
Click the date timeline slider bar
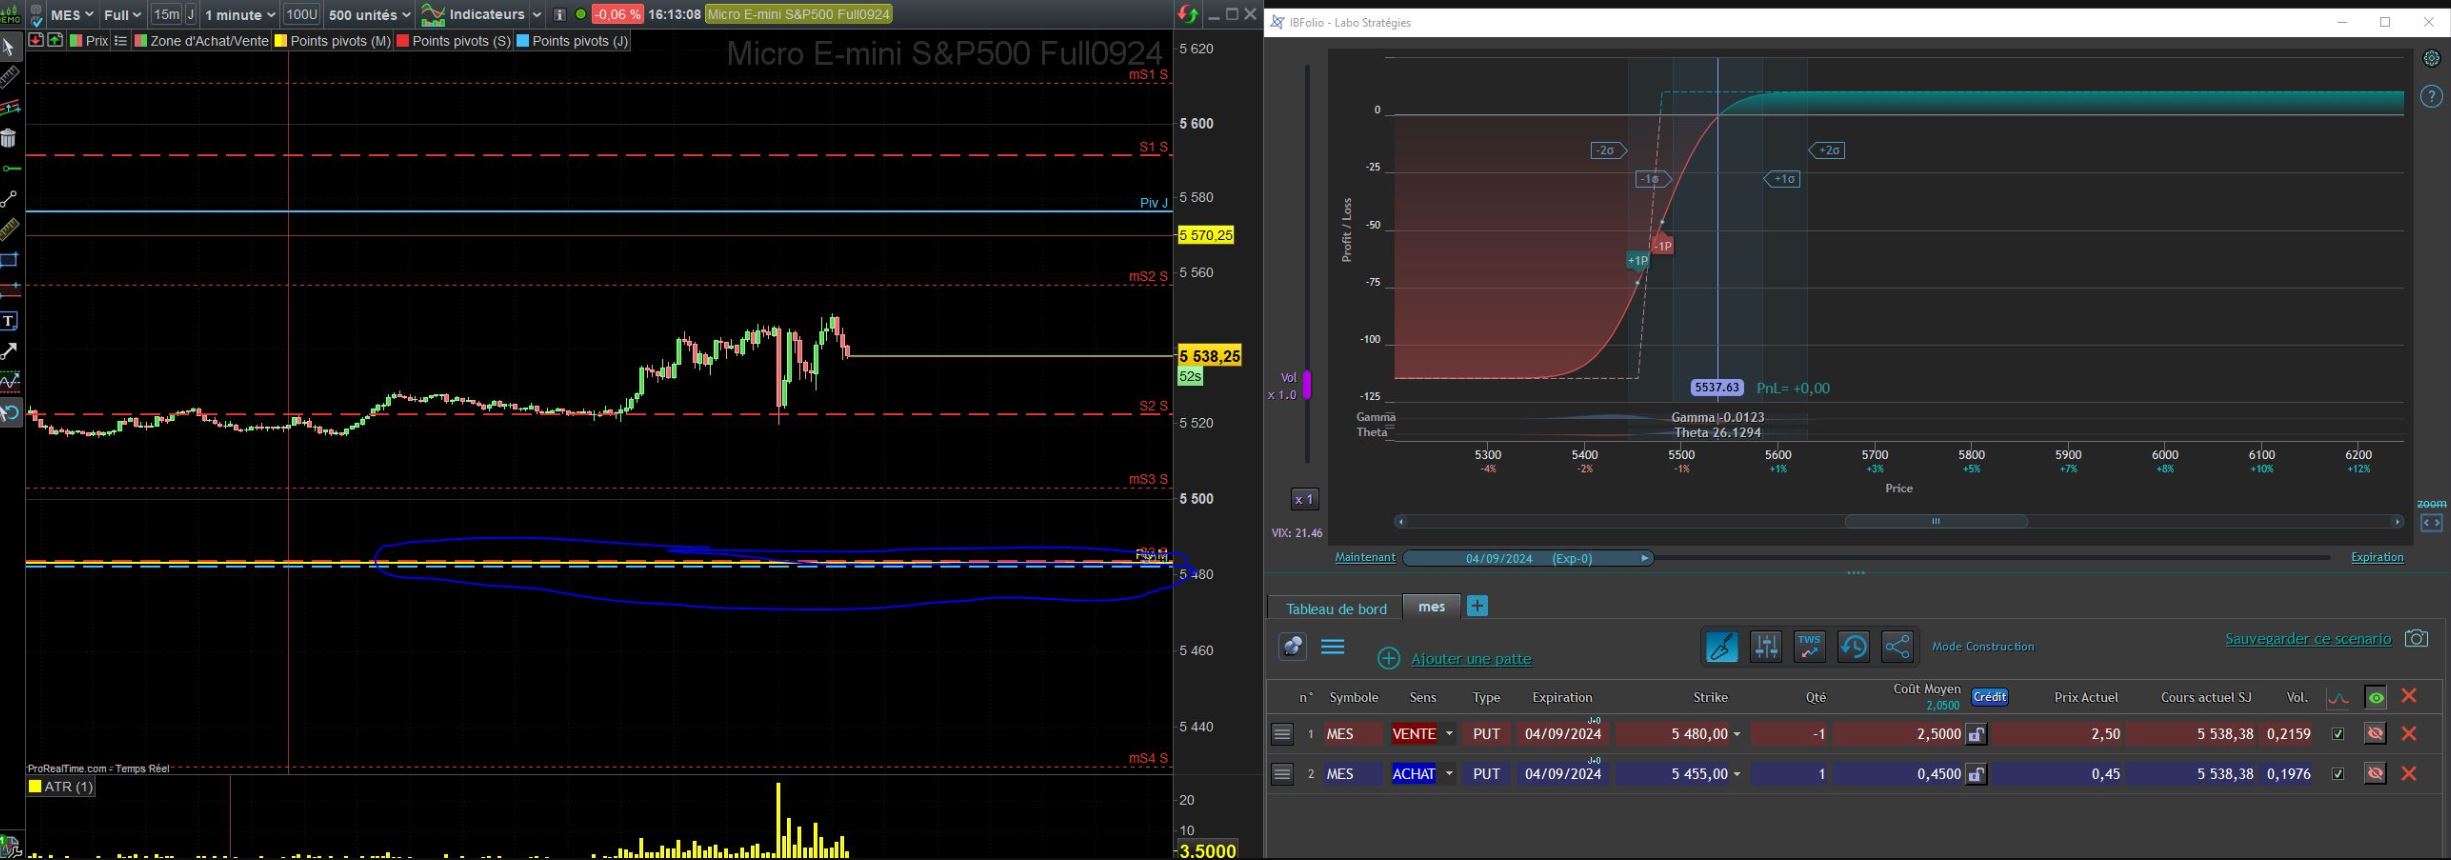(1527, 558)
